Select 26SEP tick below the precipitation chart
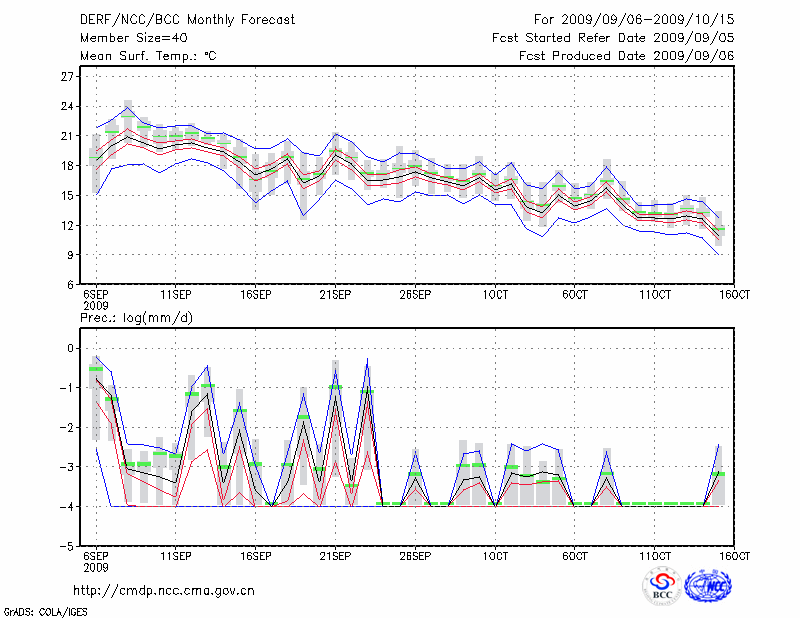 414,556
